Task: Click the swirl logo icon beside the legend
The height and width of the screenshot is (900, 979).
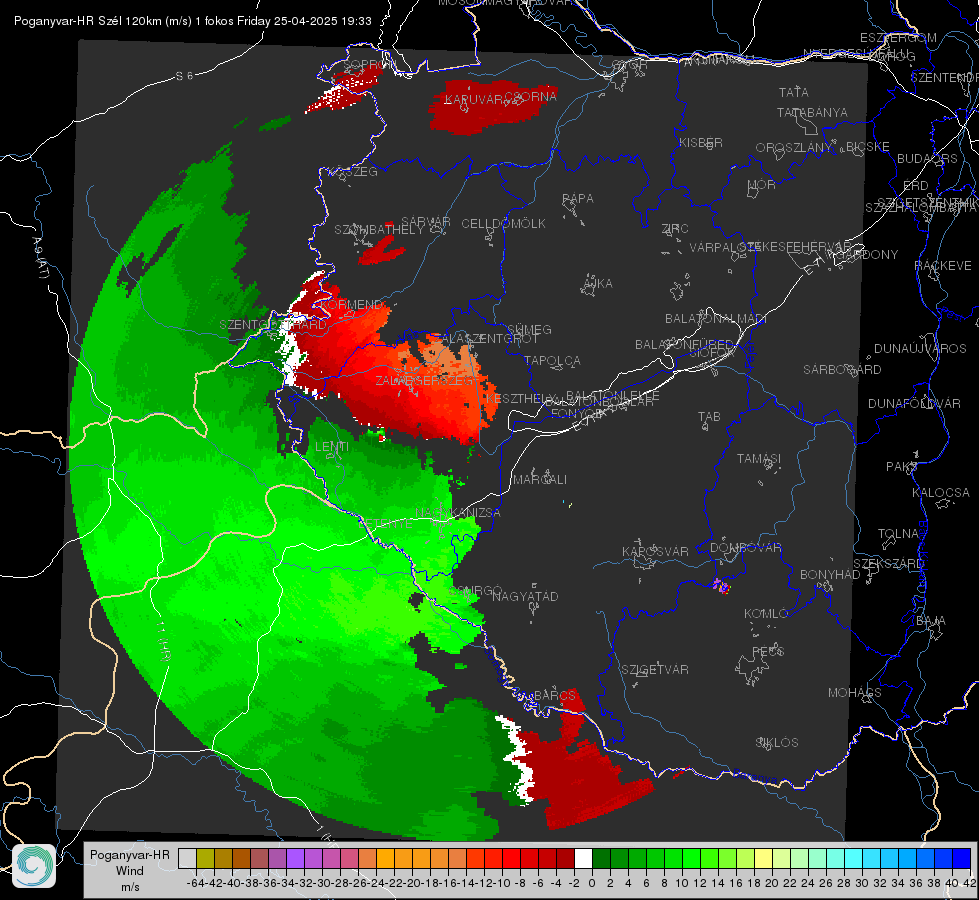Action: click(x=34, y=866)
